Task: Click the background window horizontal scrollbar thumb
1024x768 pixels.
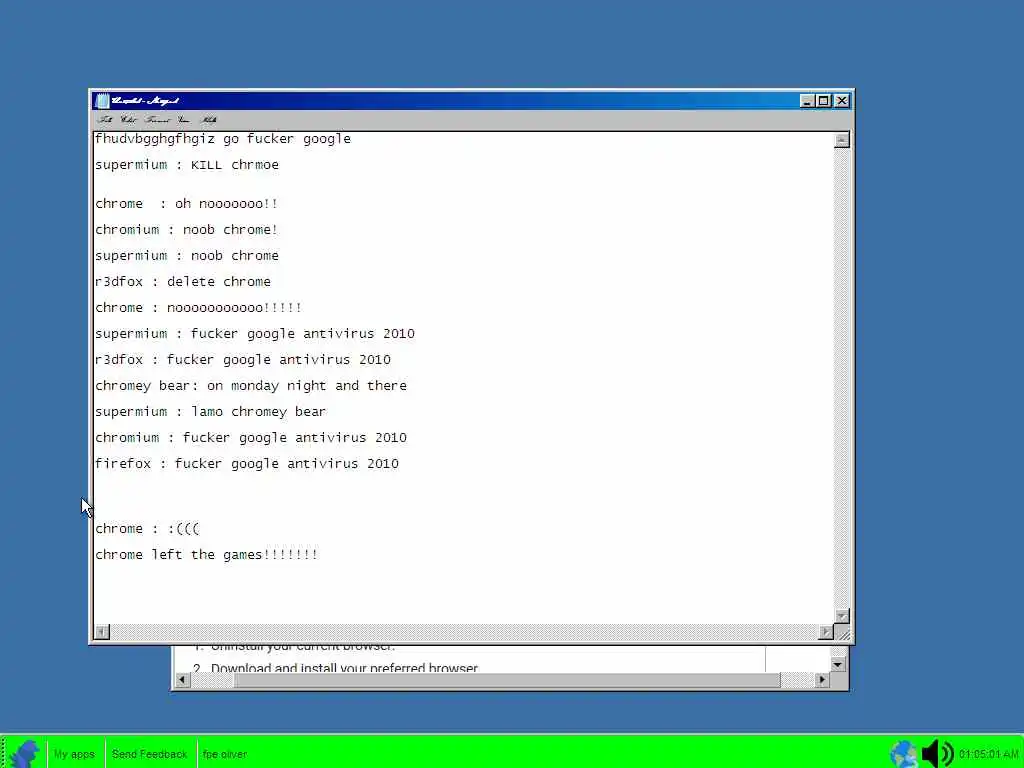Action: coord(507,680)
